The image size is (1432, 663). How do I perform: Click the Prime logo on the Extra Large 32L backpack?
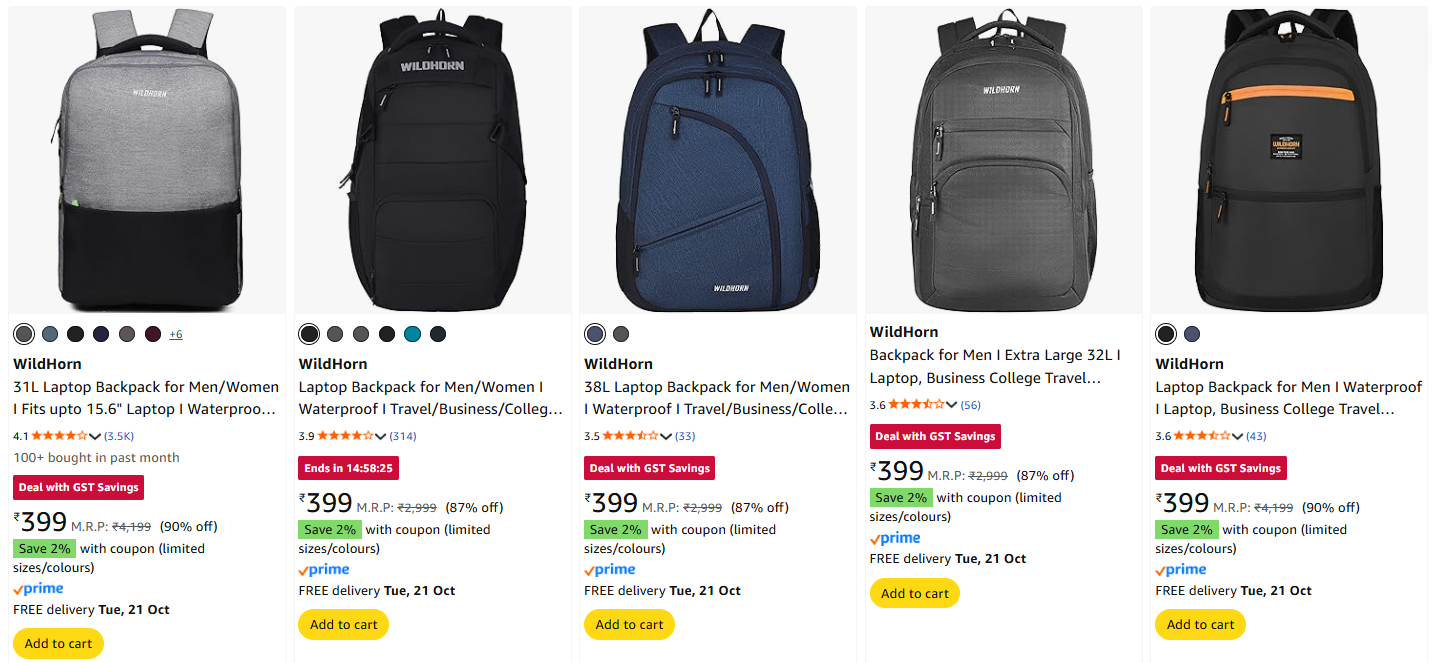coord(895,538)
